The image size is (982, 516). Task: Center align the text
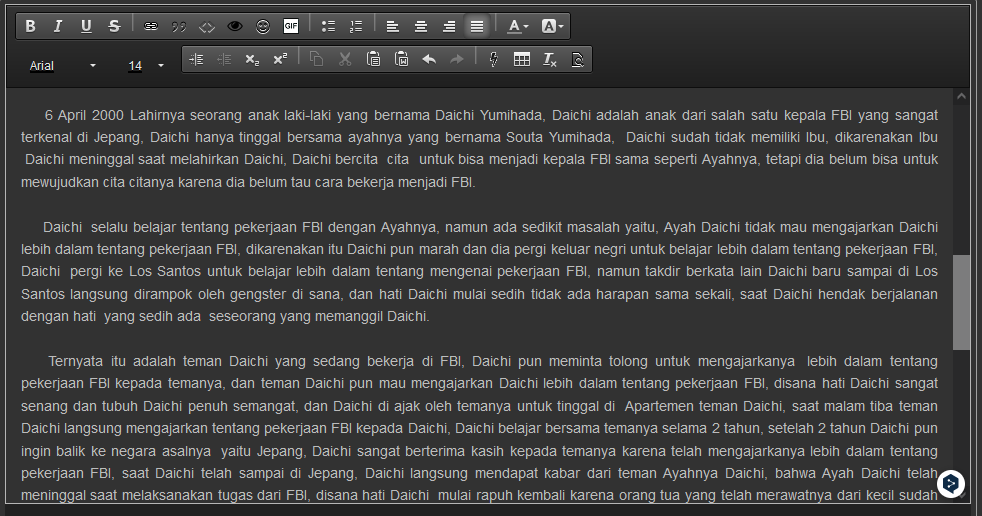pyautogui.click(x=421, y=26)
